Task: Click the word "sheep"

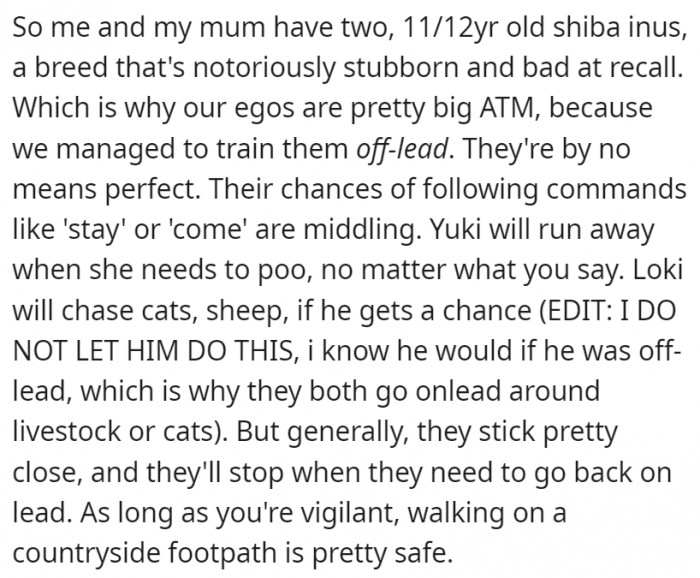Action: pos(245,312)
